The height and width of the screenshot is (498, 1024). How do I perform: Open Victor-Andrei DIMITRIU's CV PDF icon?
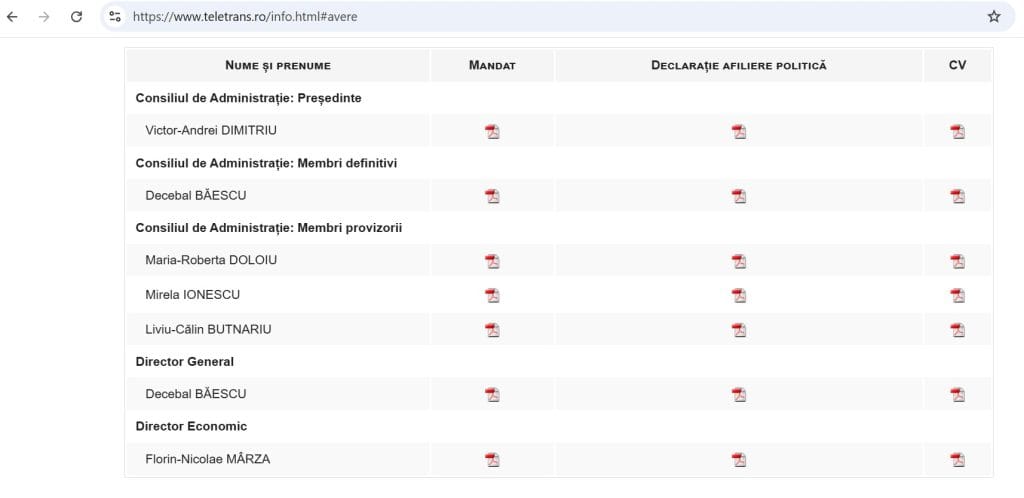coord(957,132)
